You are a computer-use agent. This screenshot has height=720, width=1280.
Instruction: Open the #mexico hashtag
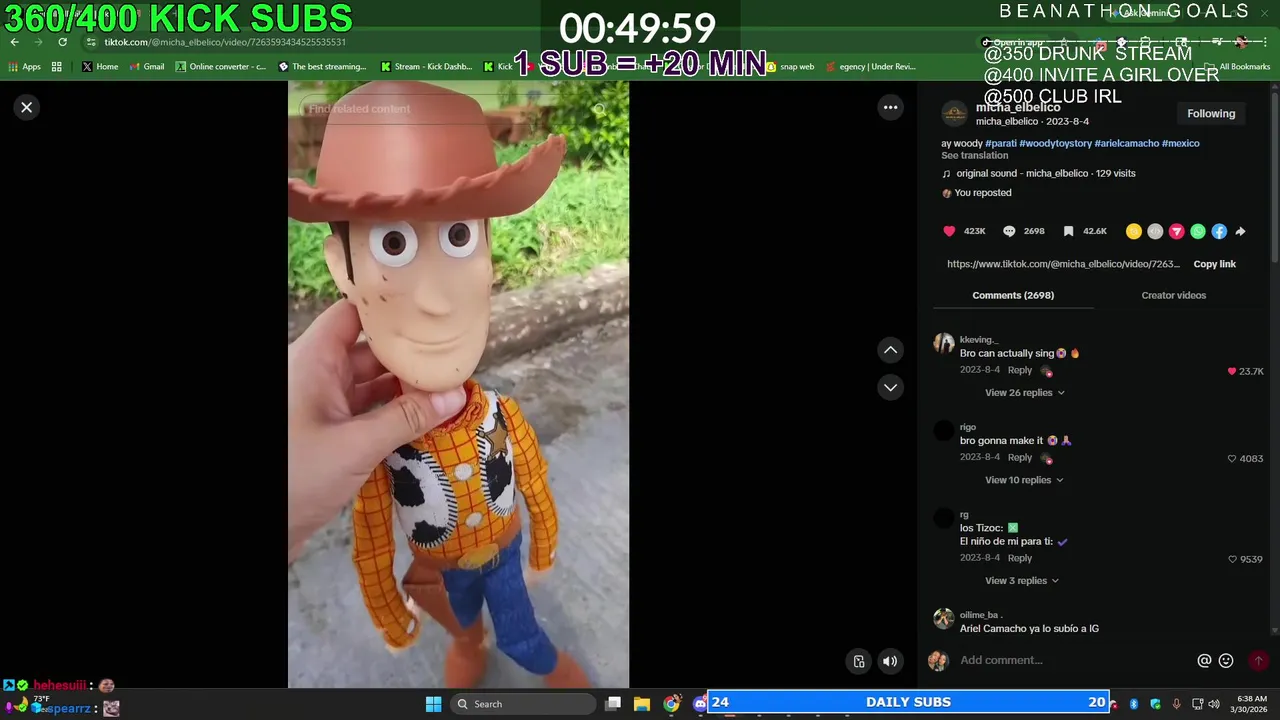[1180, 143]
